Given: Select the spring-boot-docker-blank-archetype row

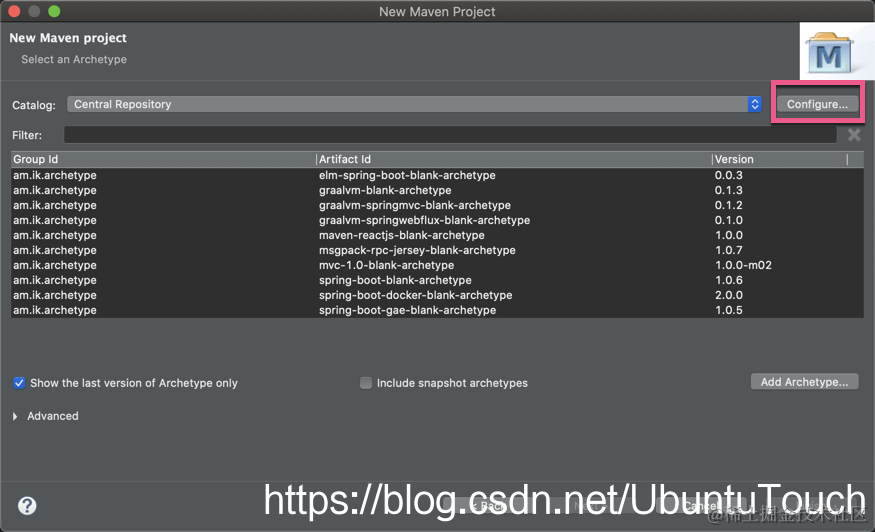Looking at the screenshot, I should (437, 295).
